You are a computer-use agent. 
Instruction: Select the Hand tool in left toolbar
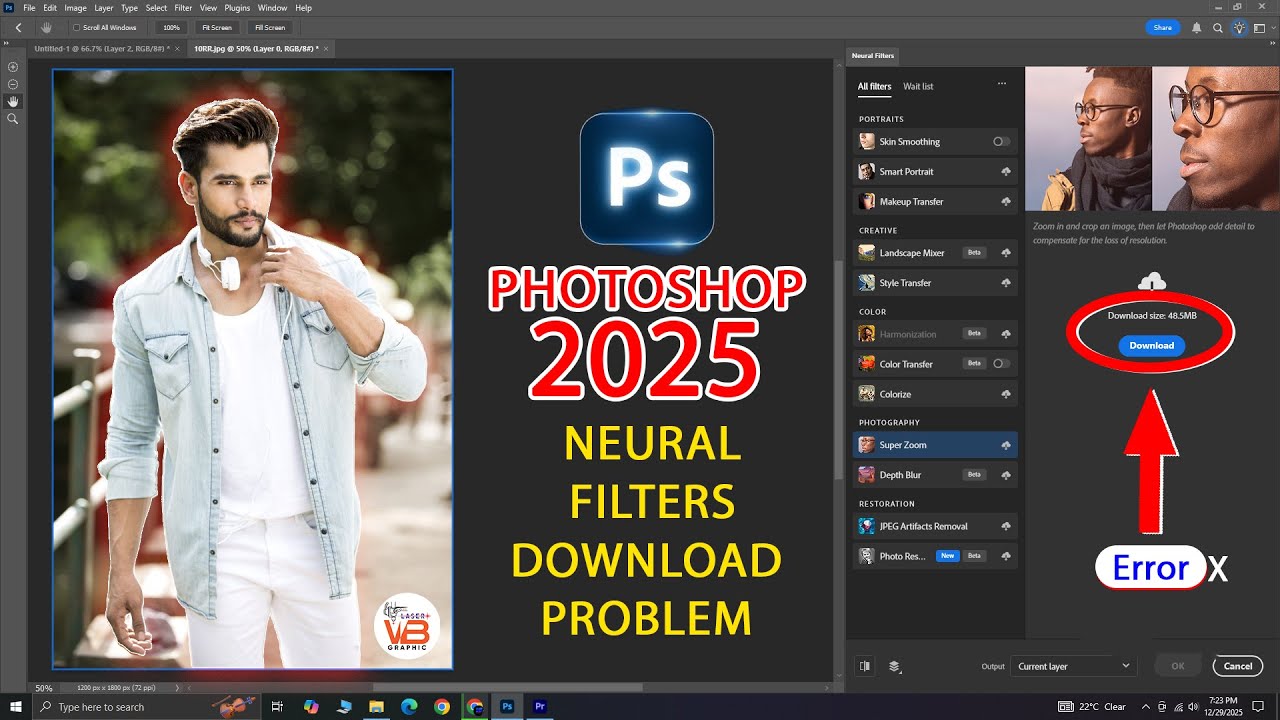tap(13, 101)
